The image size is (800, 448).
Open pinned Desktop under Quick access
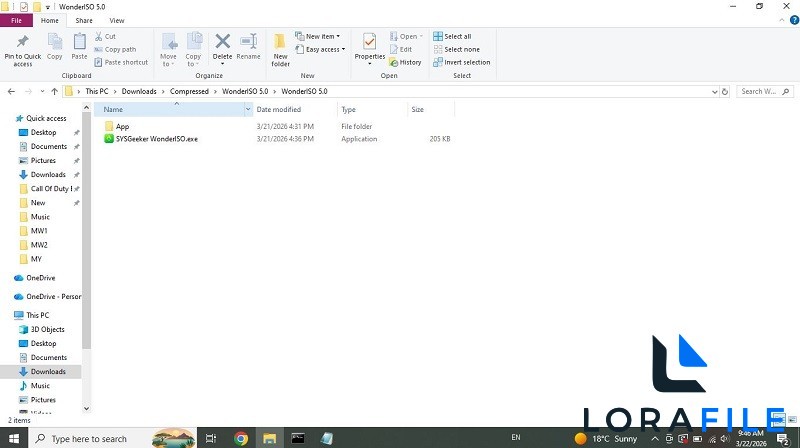[43, 132]
